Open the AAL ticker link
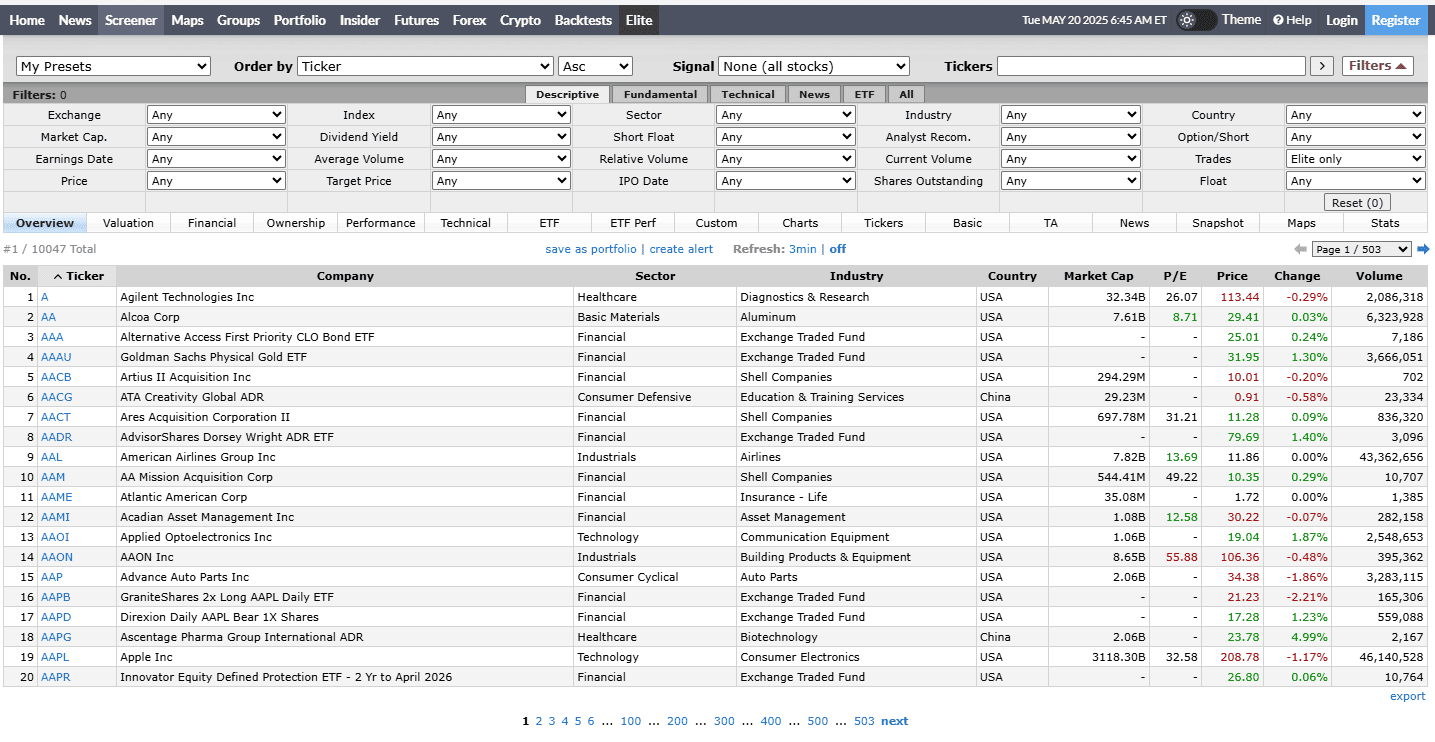Viewport: 1435px width, 742px height. coord(51,457)
